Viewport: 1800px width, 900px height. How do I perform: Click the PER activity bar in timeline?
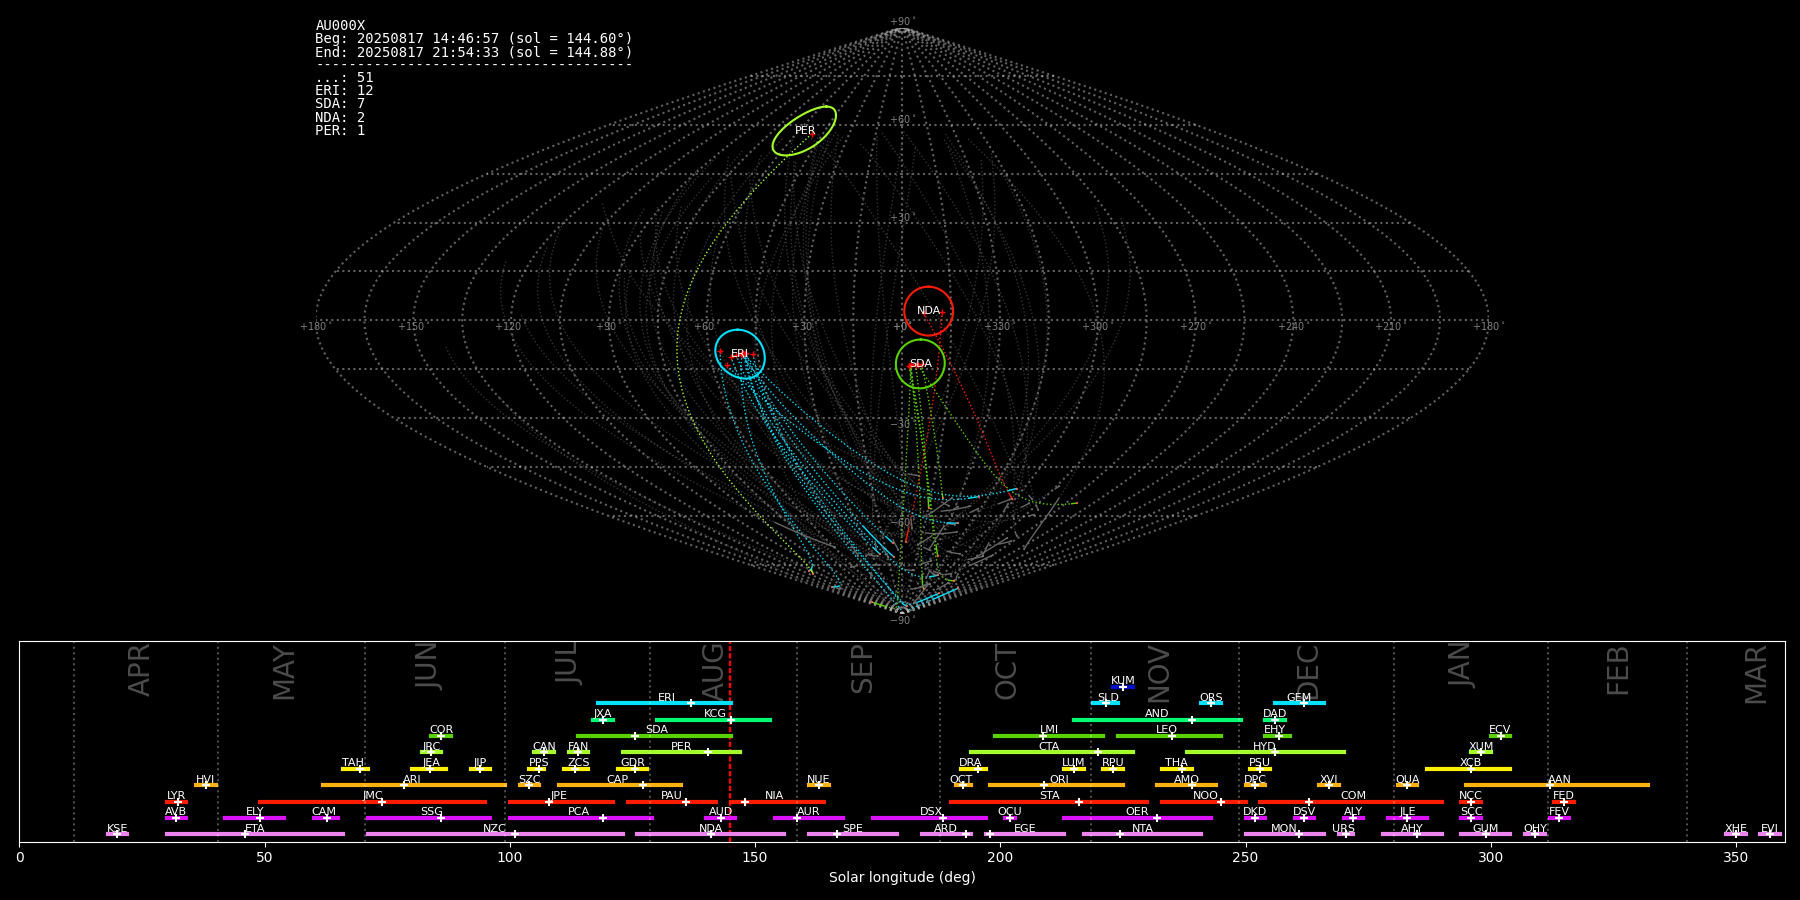tap(681, 752)
